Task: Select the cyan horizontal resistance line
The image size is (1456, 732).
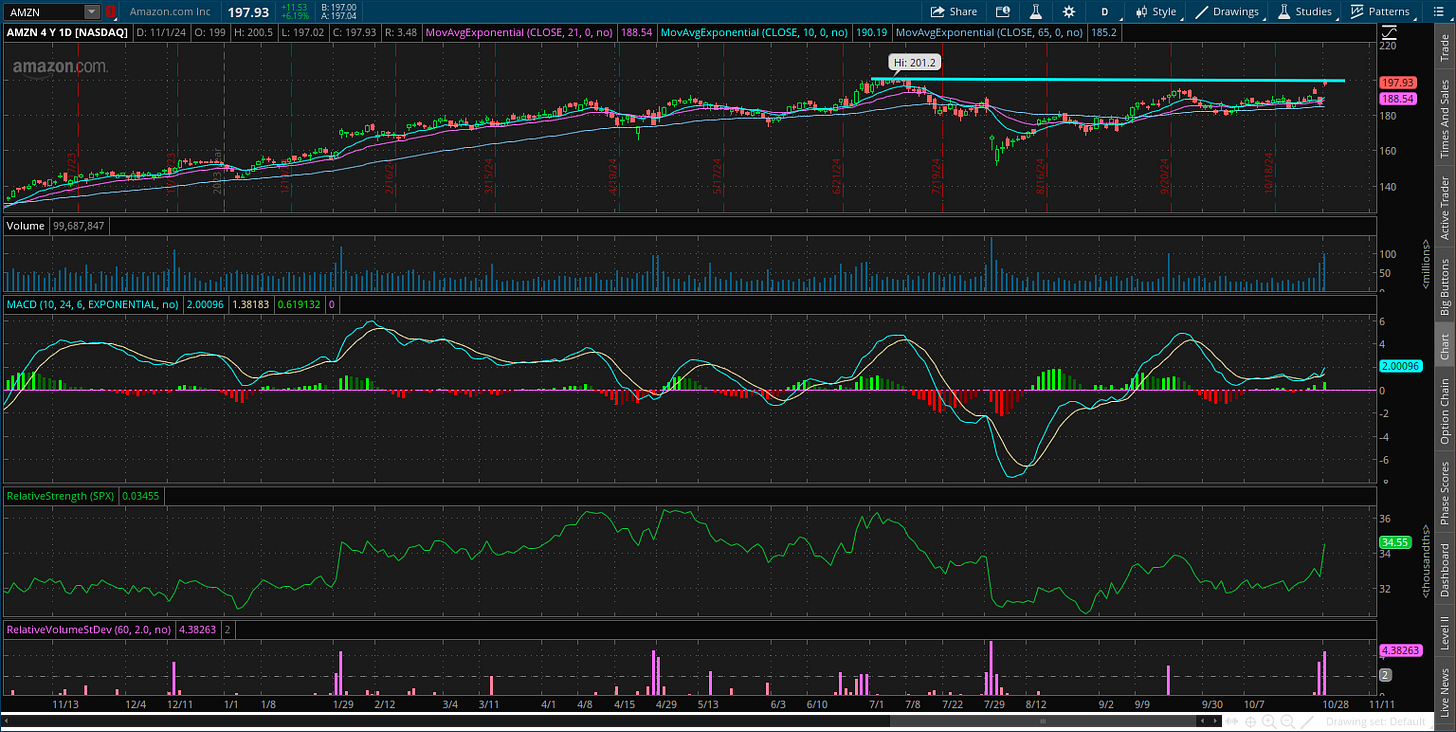Action: (1108, 80)
